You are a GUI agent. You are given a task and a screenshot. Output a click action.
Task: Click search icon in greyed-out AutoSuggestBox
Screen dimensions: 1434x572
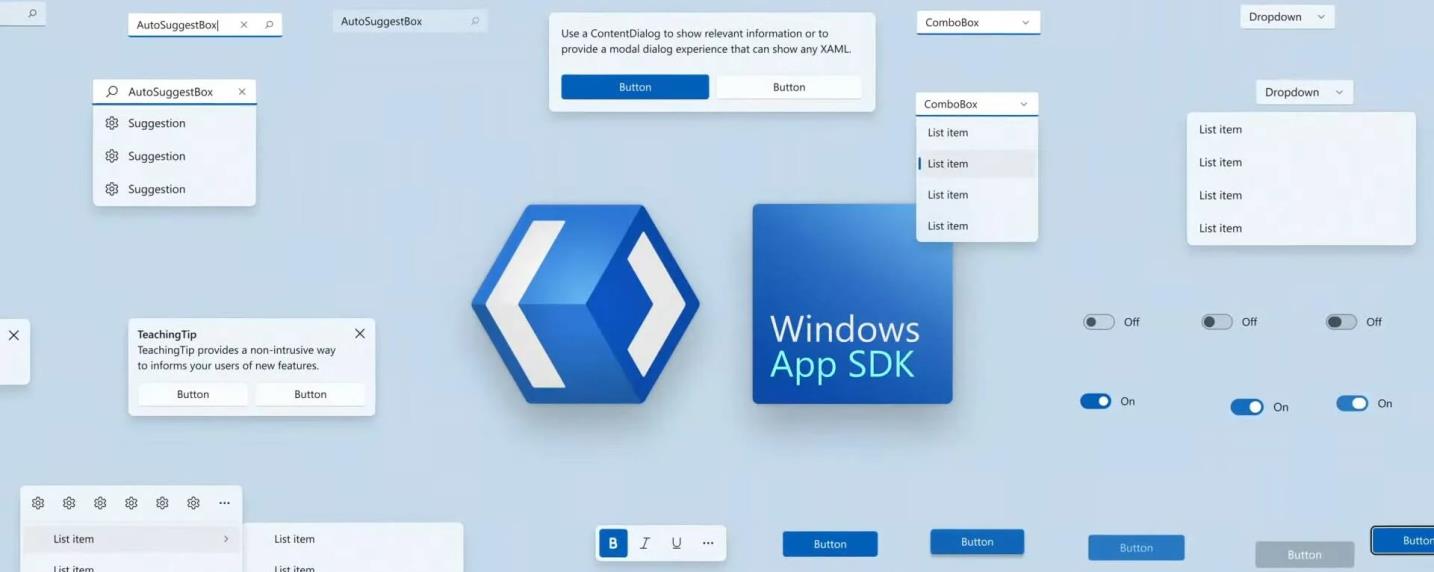[475, 21]
